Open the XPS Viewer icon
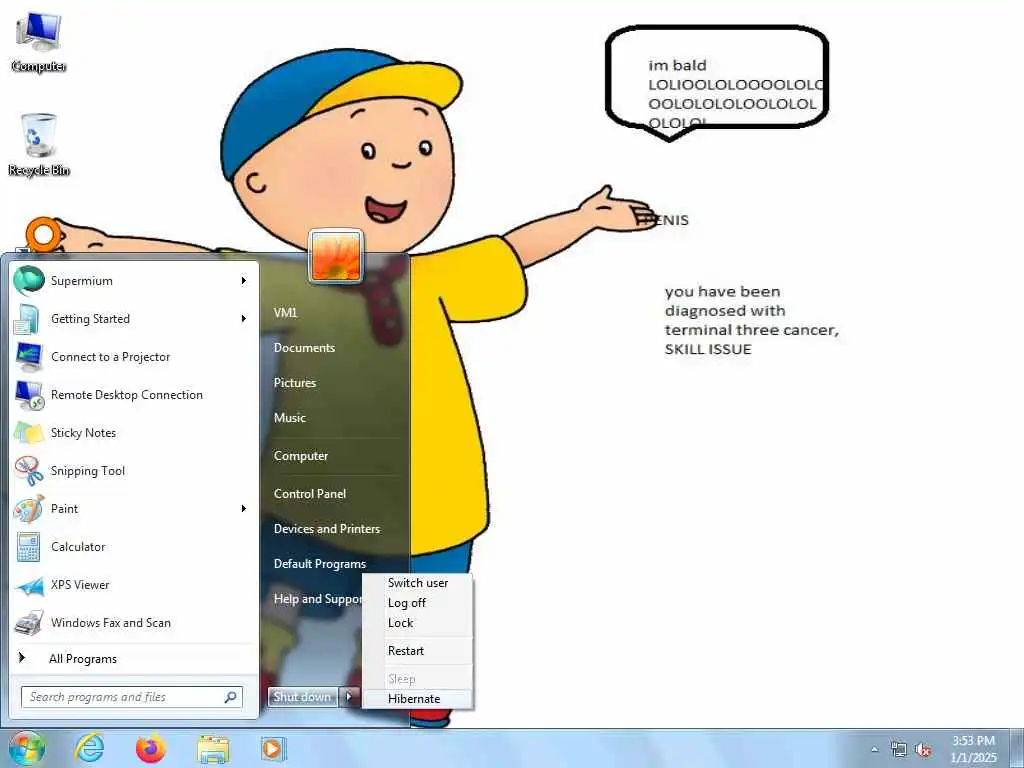This screenshot has height=768, width=1024. 29,585
